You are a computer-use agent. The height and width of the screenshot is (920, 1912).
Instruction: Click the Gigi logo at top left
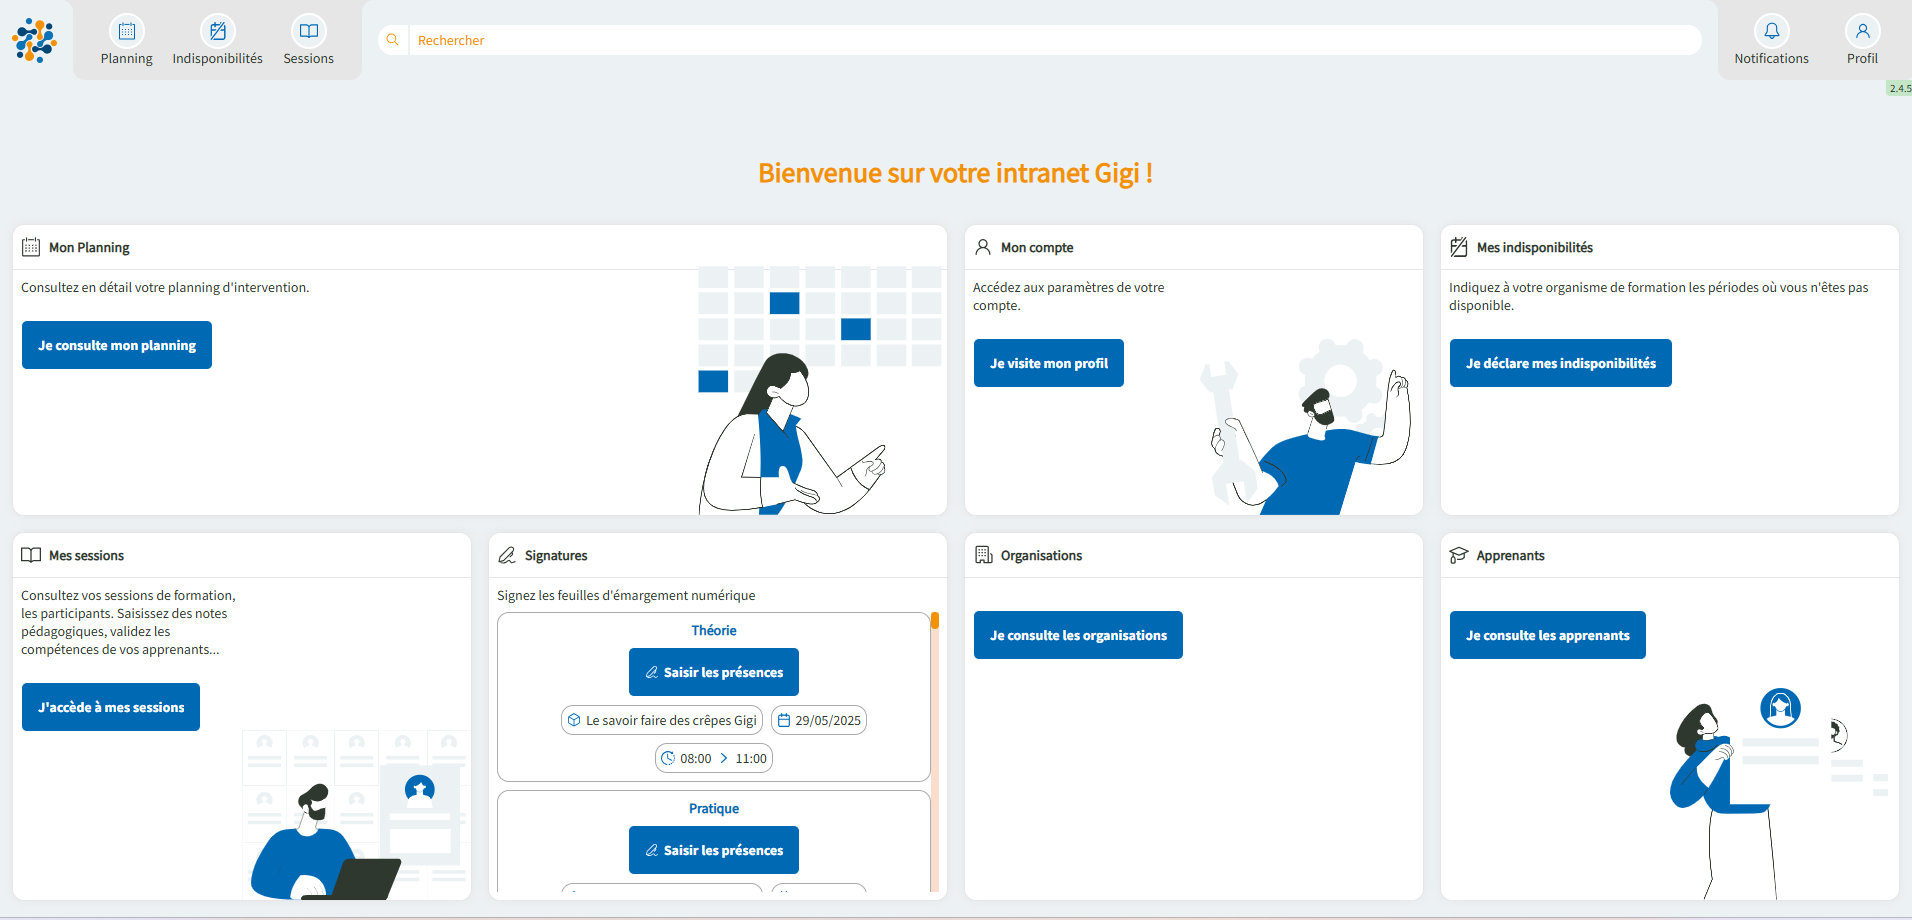[x=35, y=40]
